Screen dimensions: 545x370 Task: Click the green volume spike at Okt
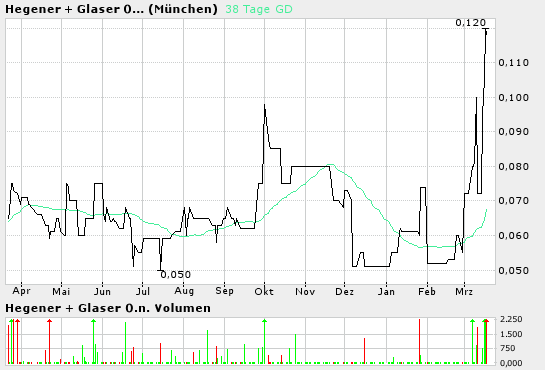tap(265, 341)
